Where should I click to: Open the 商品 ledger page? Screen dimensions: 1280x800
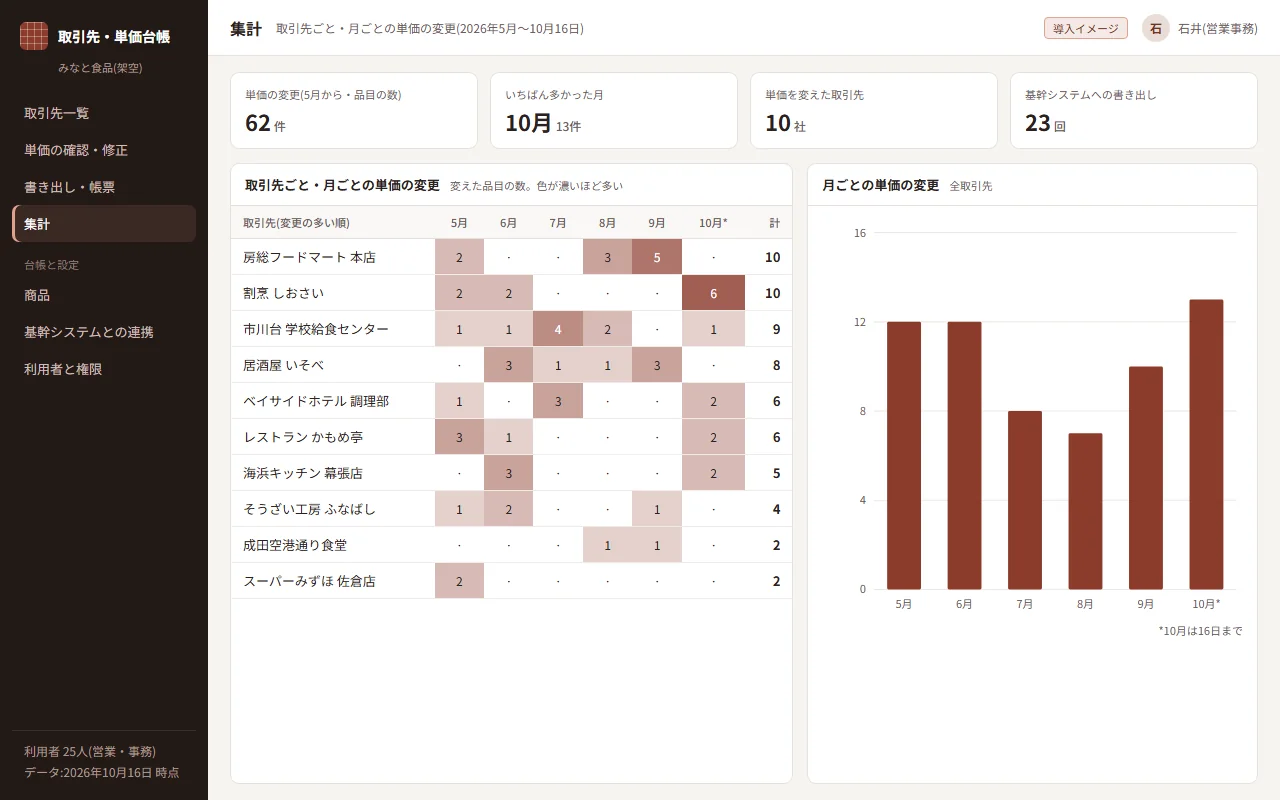pos(104,295)
